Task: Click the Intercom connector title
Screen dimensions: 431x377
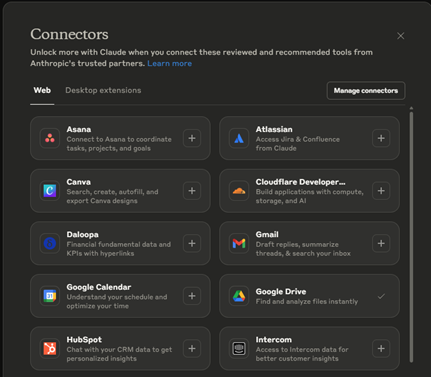Action: [274, 340]
